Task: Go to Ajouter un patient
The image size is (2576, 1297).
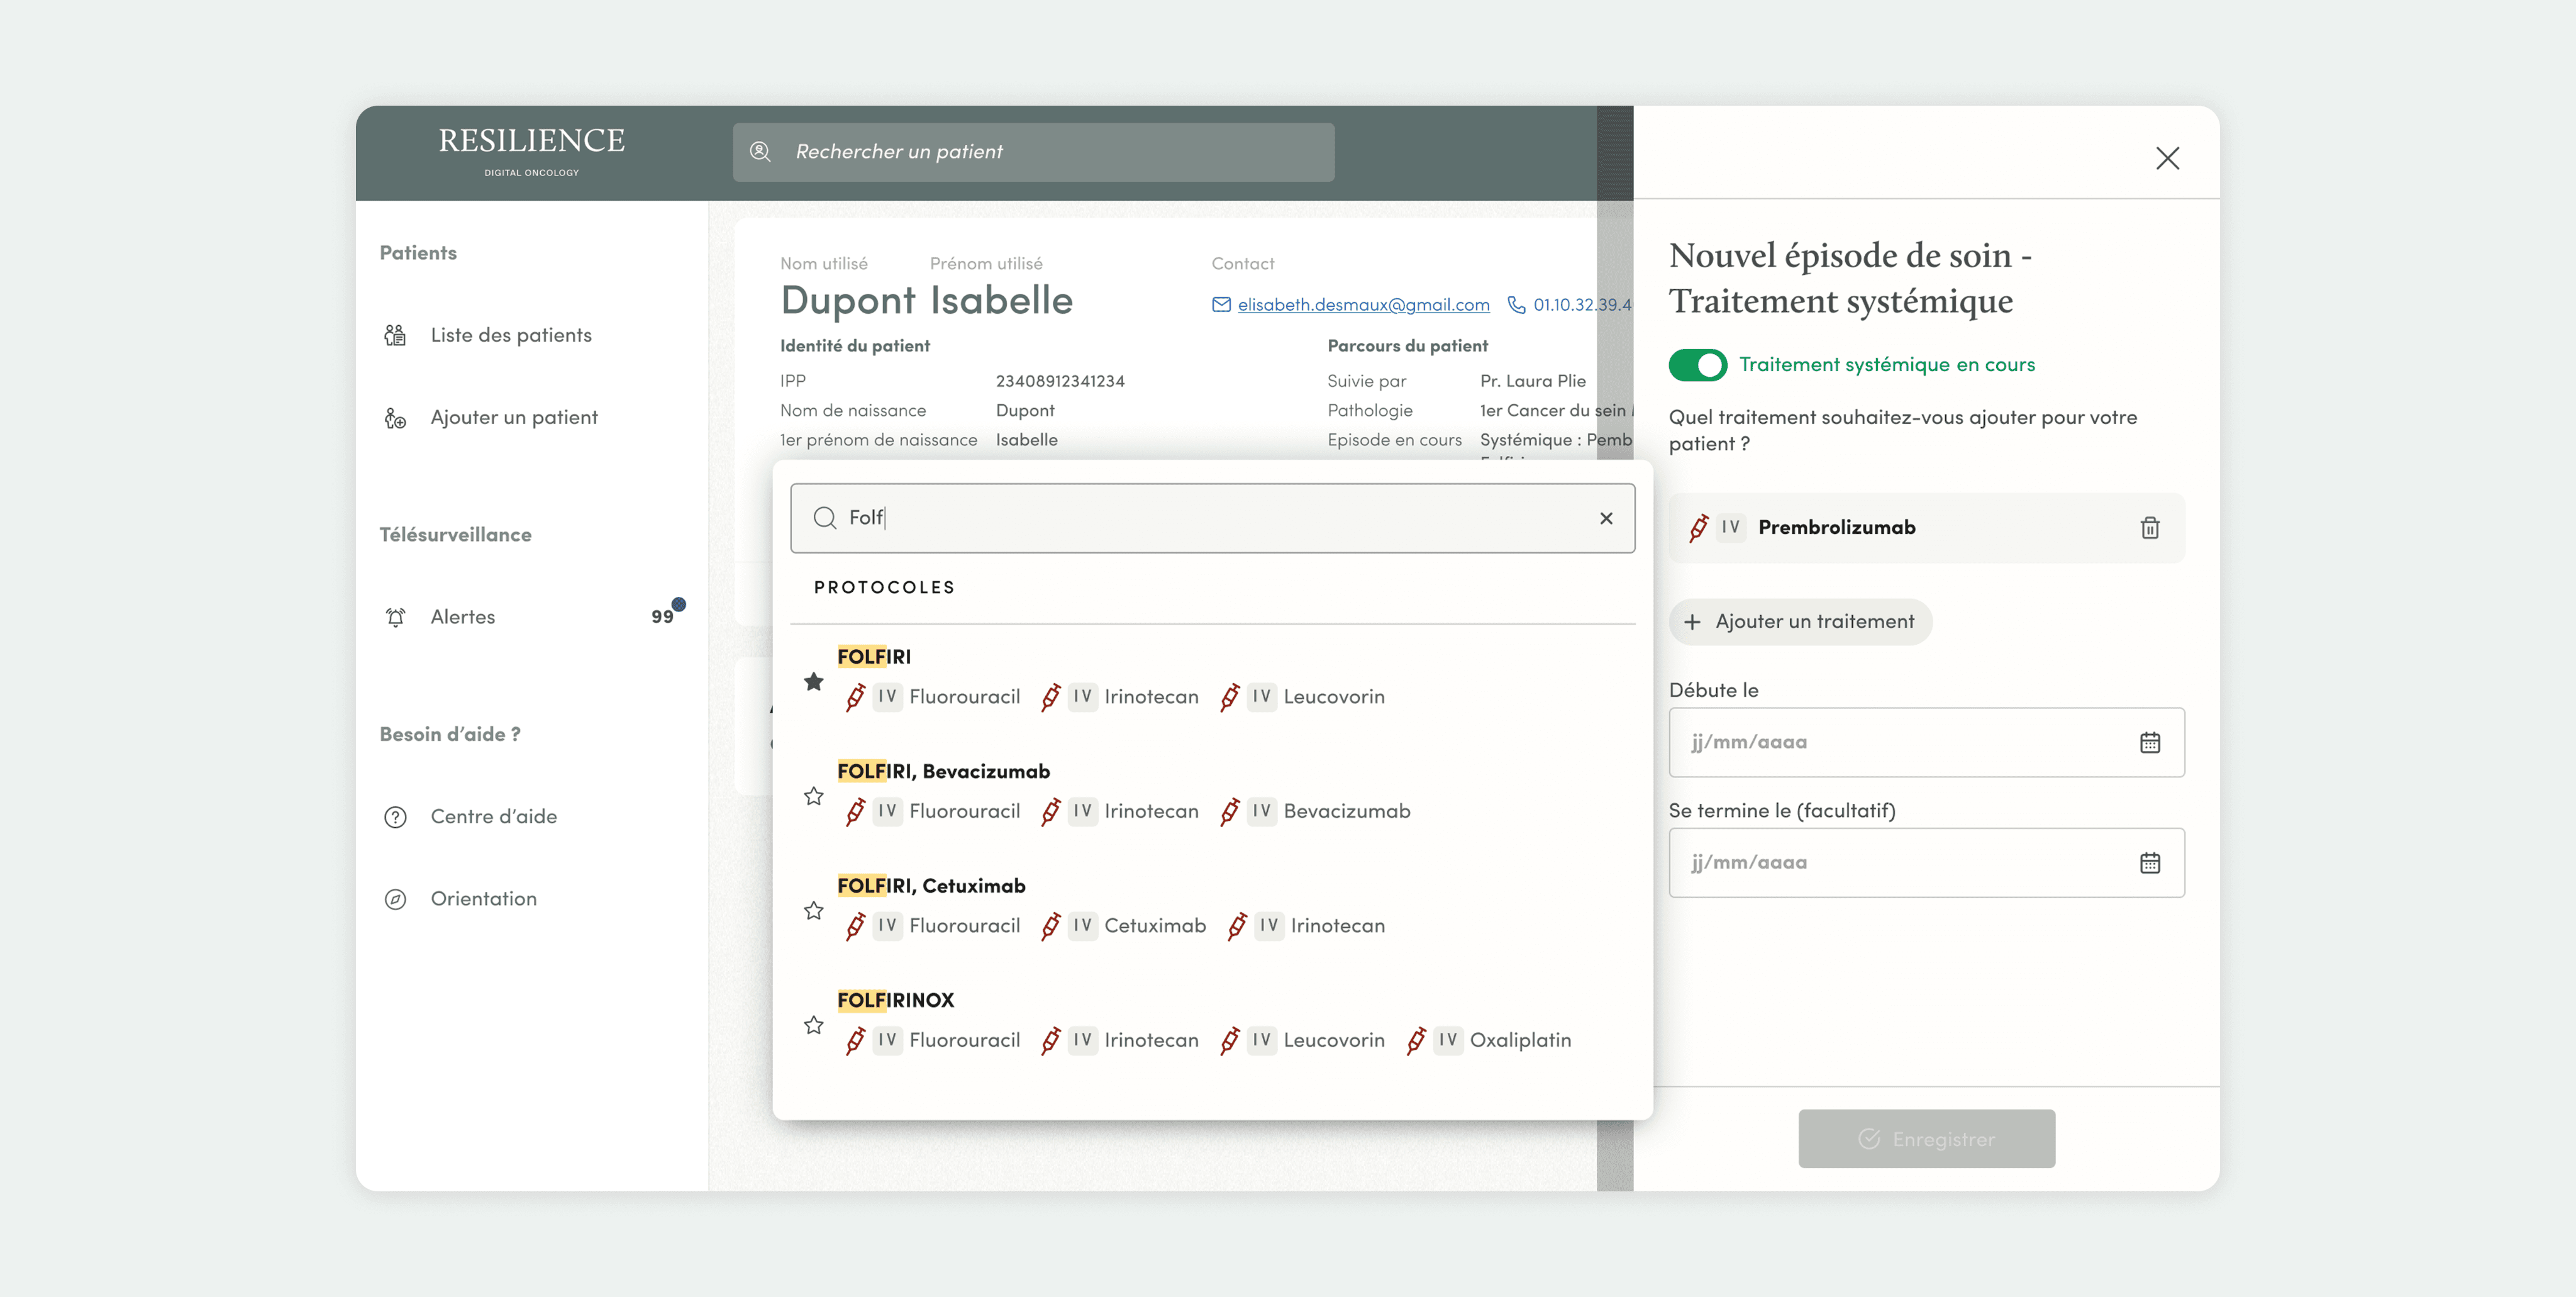Action: pyautogui.click(x=513, y=417)
